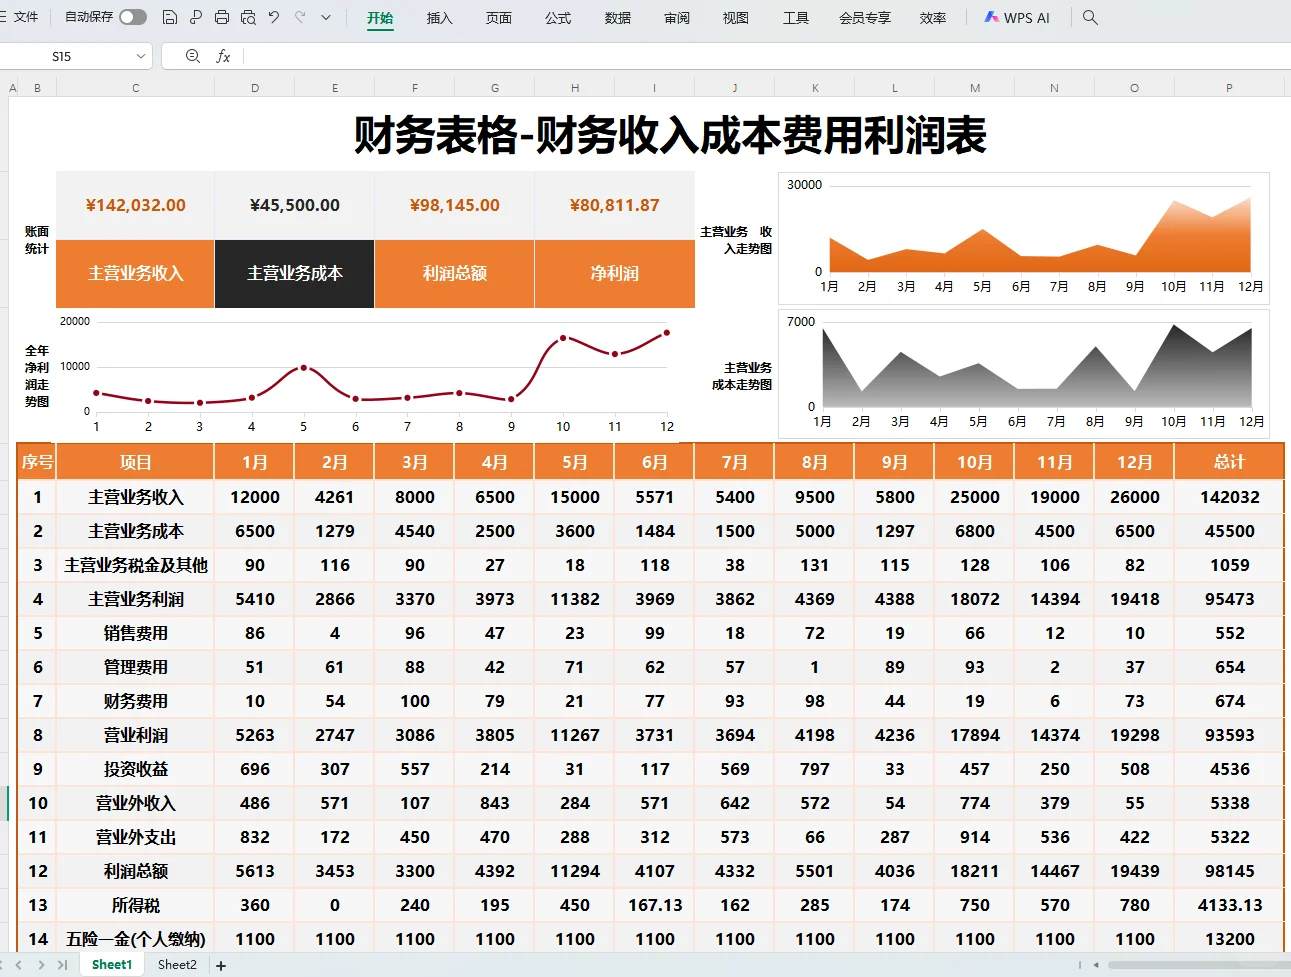The image size is (1291, 977).
Task: Open the 视图 ribbon tab
Action: point(736,18)
